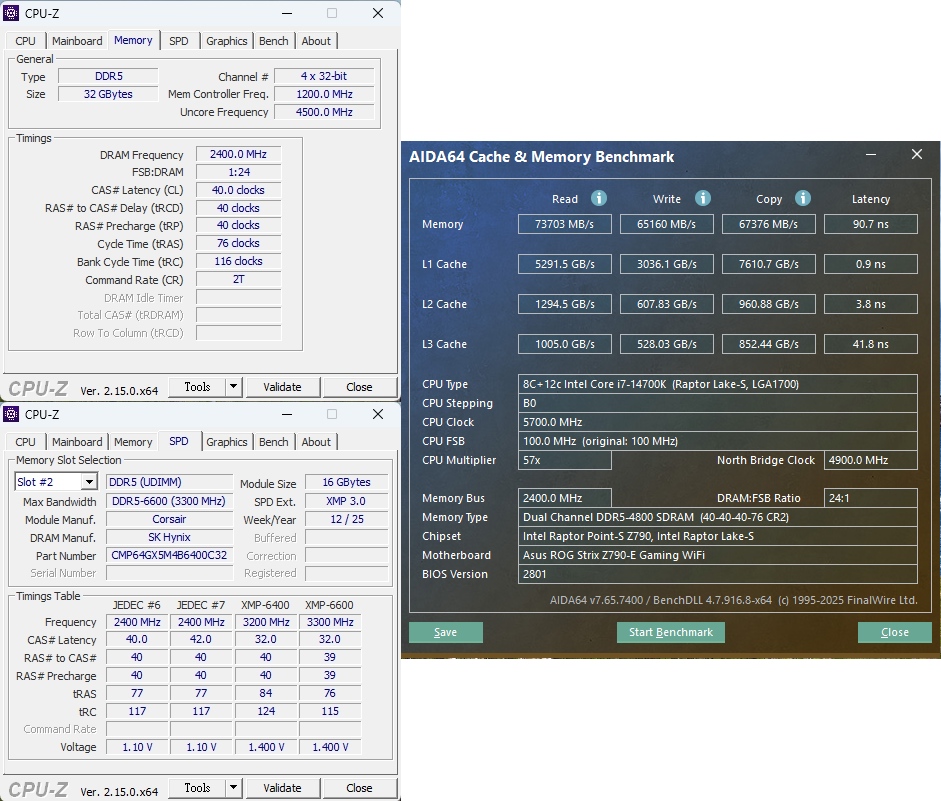Click the L1 Cache Read 5291.5 GB/s field
Image resolution: width=941 pixels, height=801 pixels.
(x=564, y=264)
